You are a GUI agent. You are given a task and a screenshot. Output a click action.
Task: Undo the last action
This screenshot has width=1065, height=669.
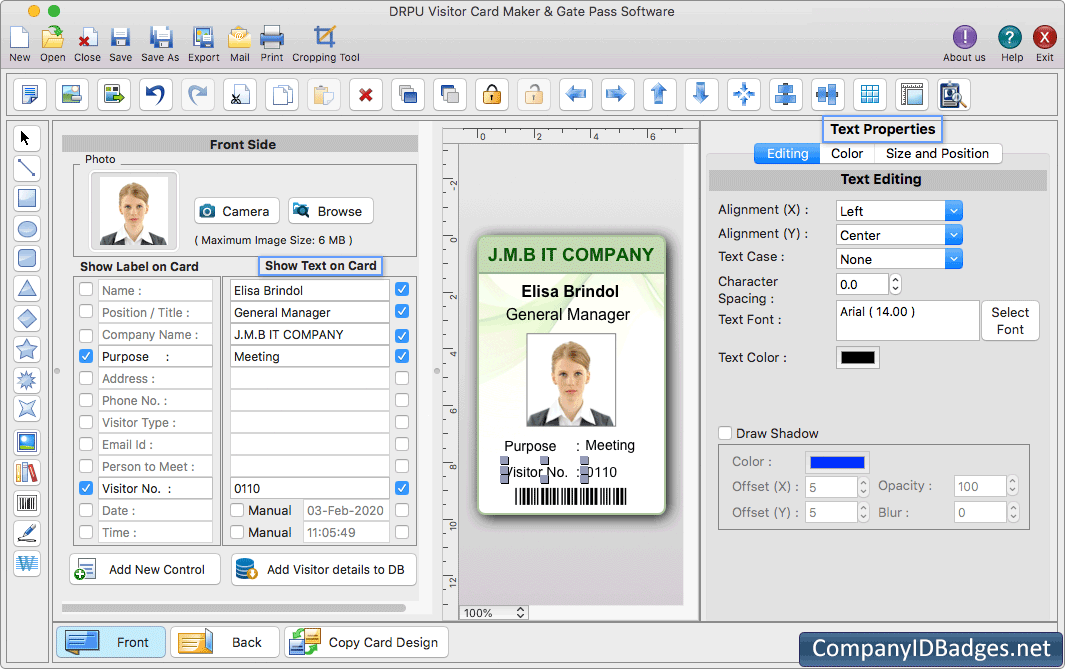156,94
